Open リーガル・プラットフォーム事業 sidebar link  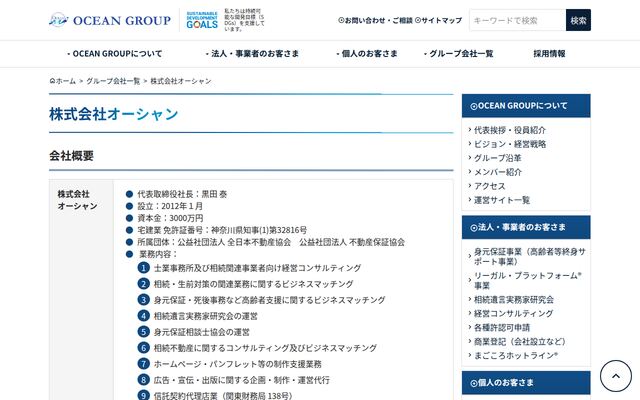[527, 280]
